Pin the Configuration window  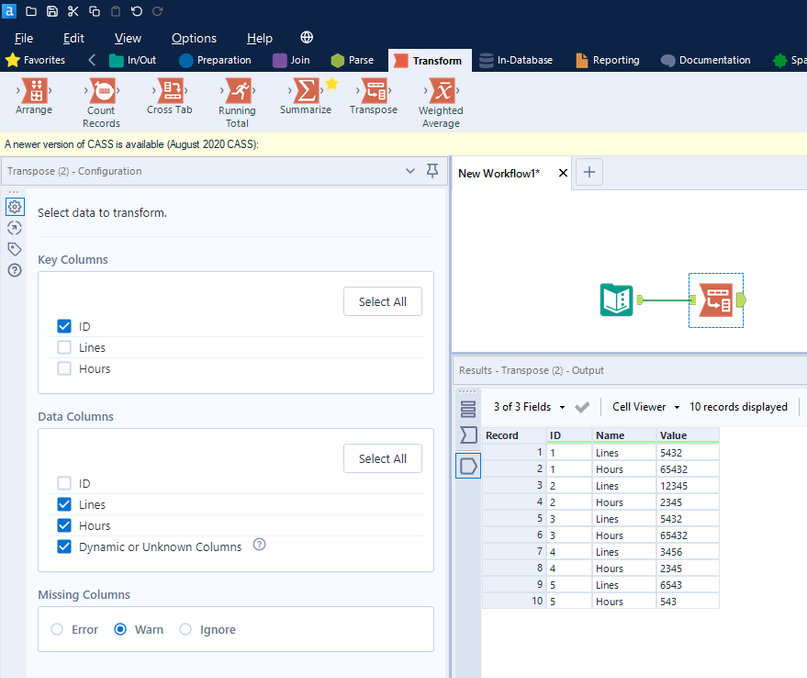point(432,171)
